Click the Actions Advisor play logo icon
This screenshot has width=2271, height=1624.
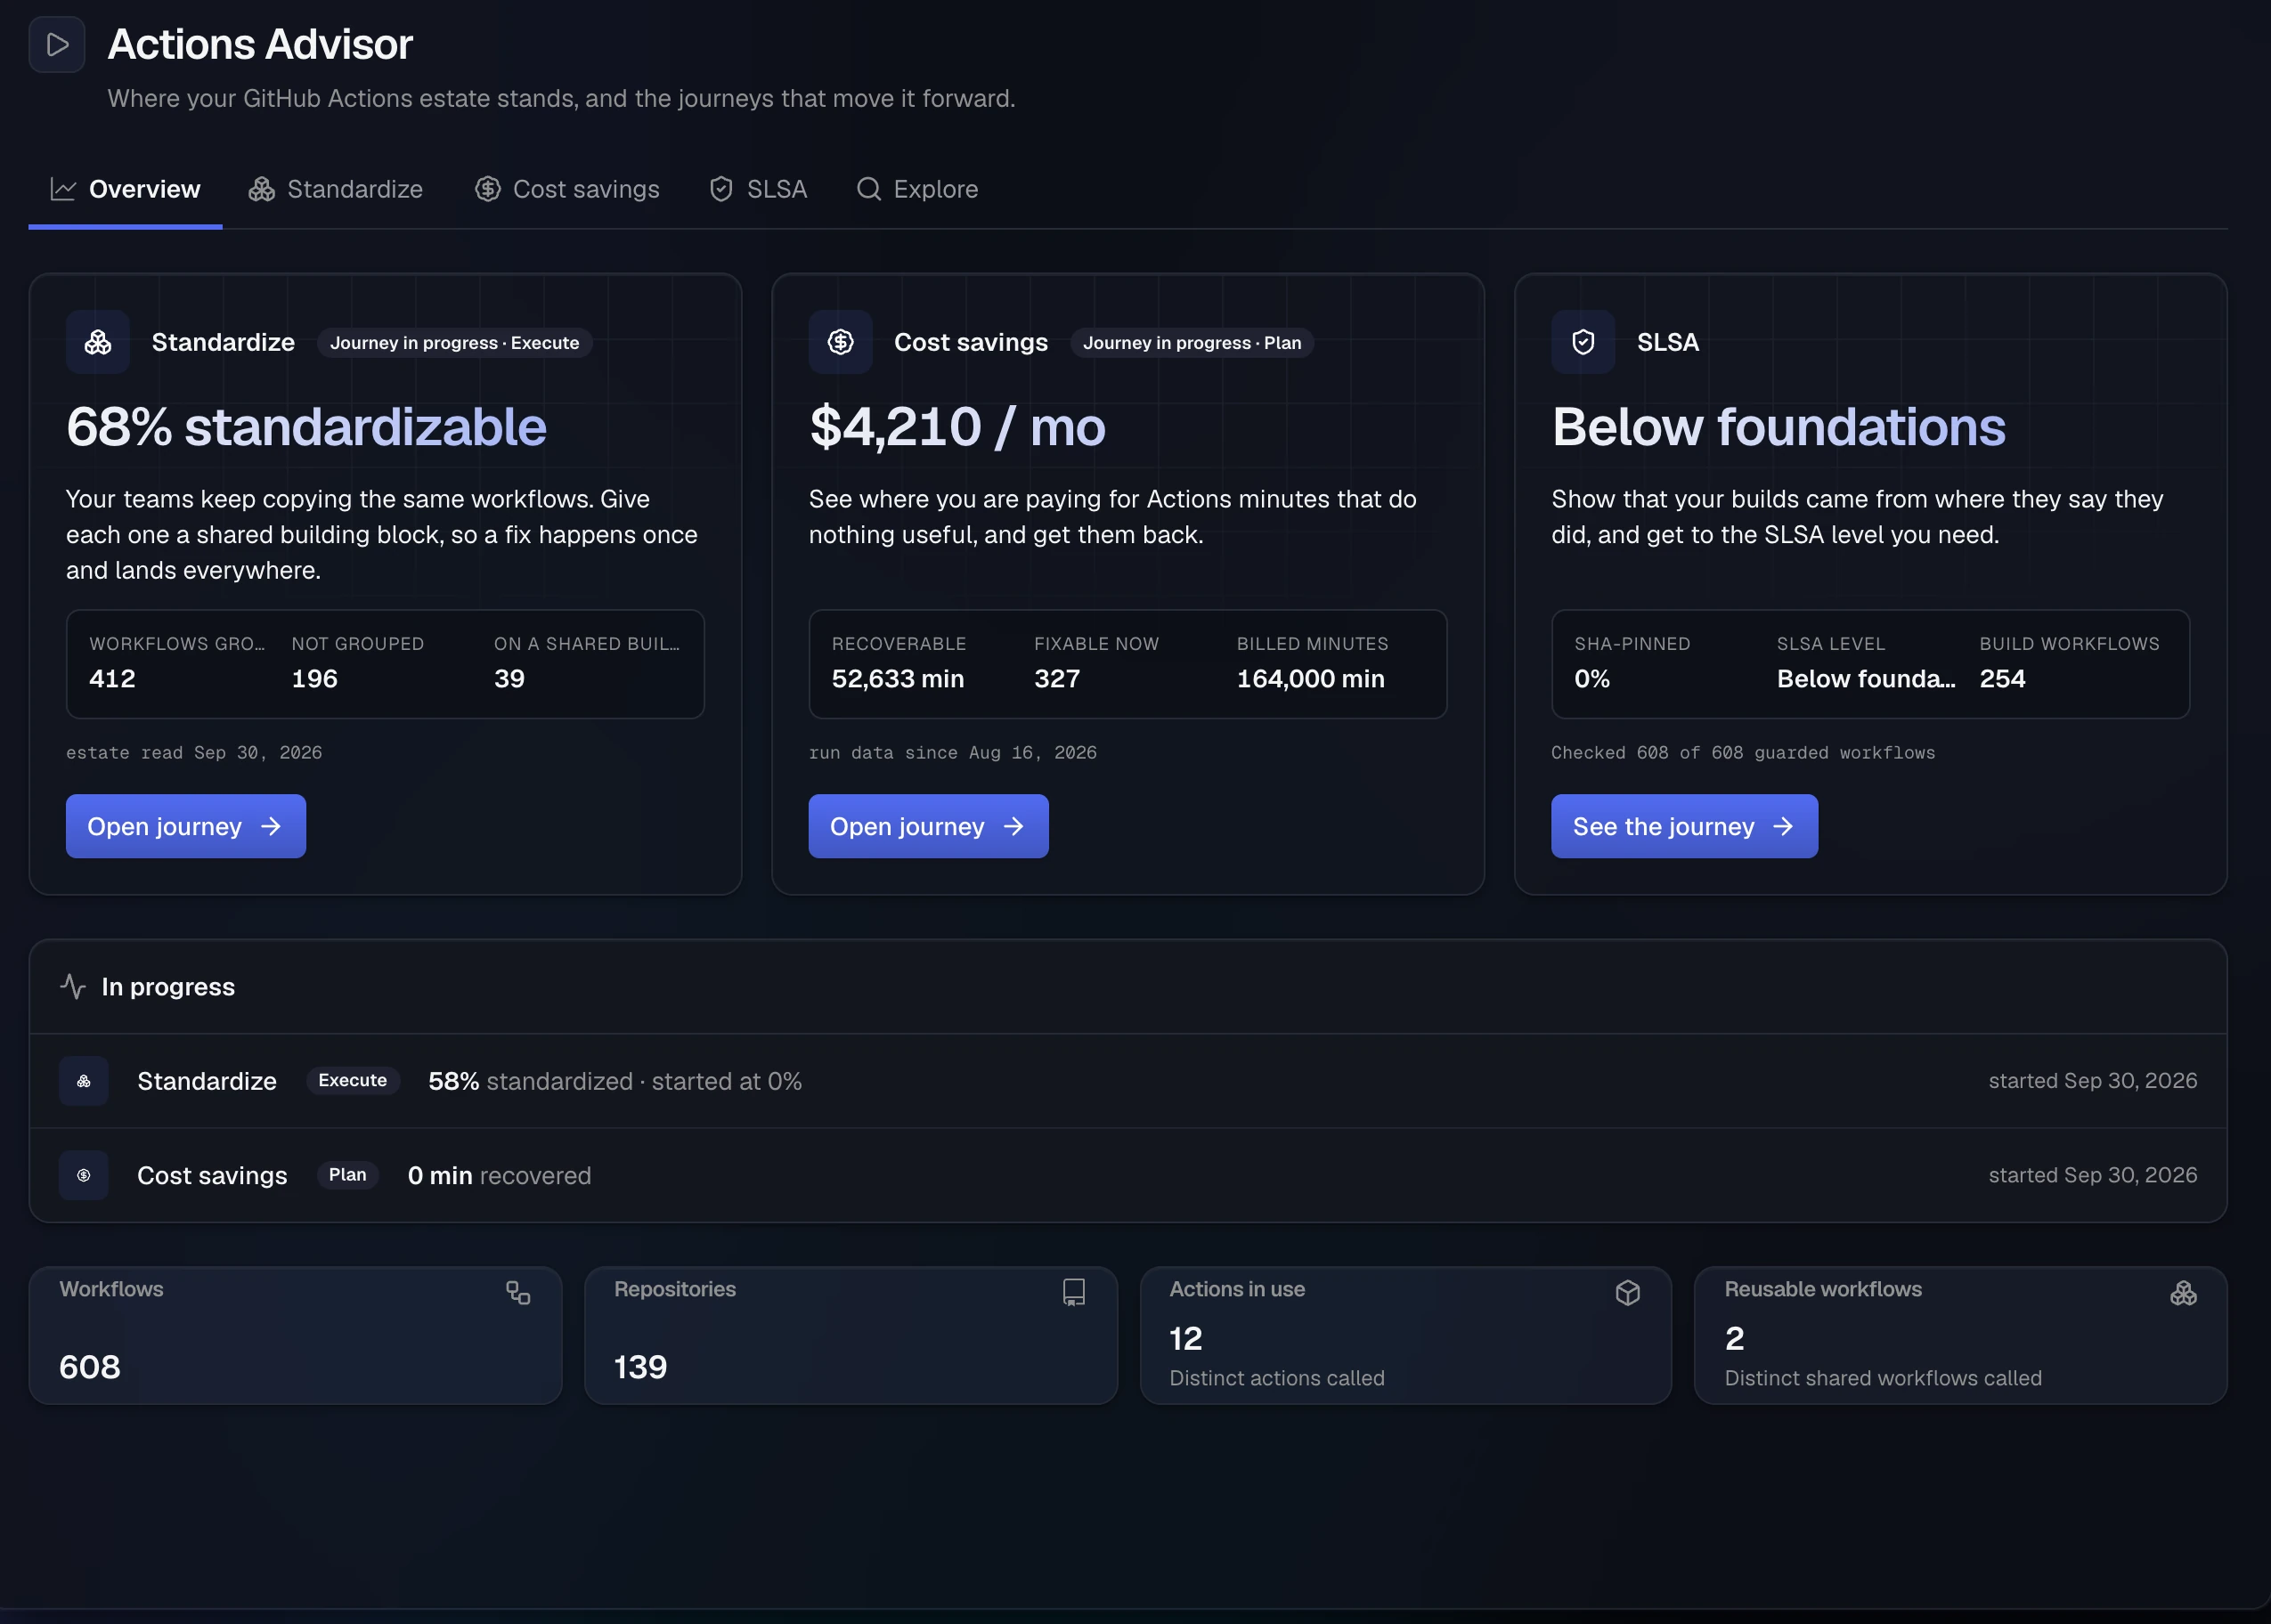coord(57,44)
